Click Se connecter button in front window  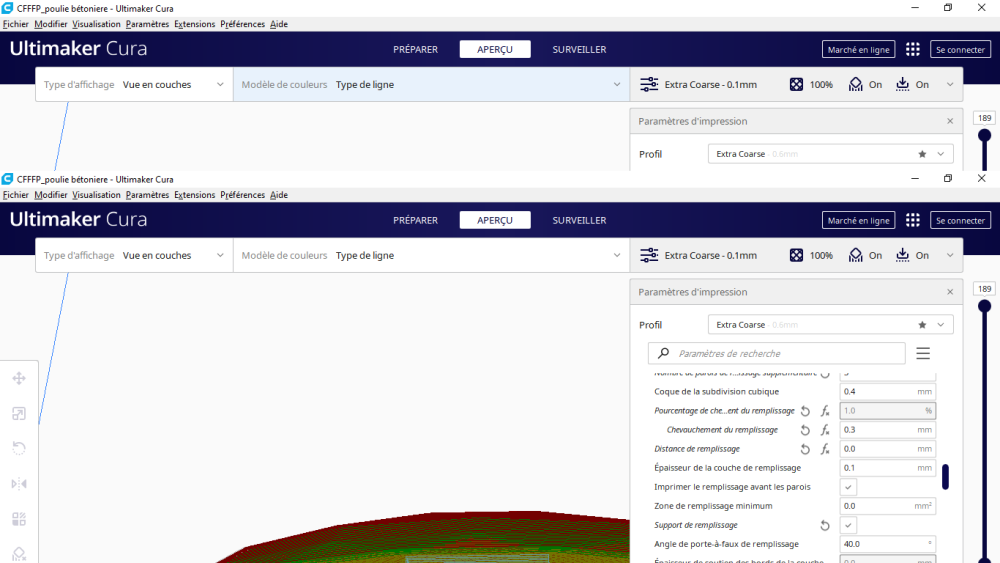click(x=960, y=220)
